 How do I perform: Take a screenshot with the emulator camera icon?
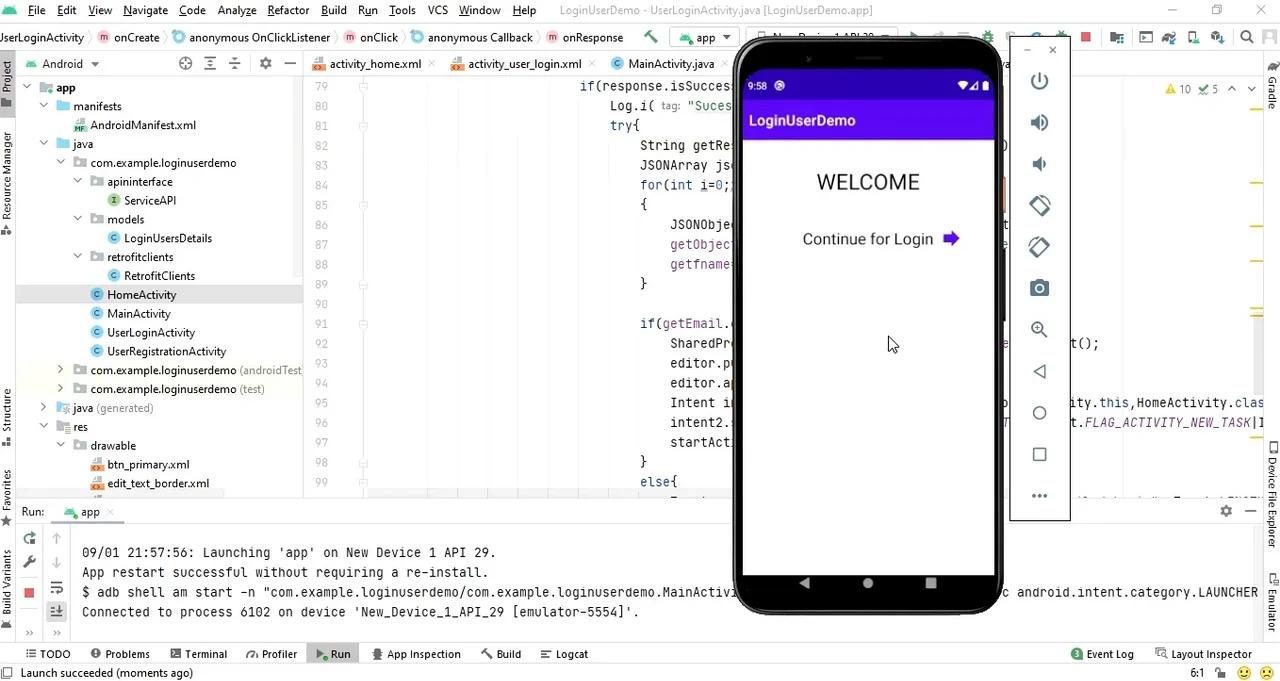click(1039, 288)
